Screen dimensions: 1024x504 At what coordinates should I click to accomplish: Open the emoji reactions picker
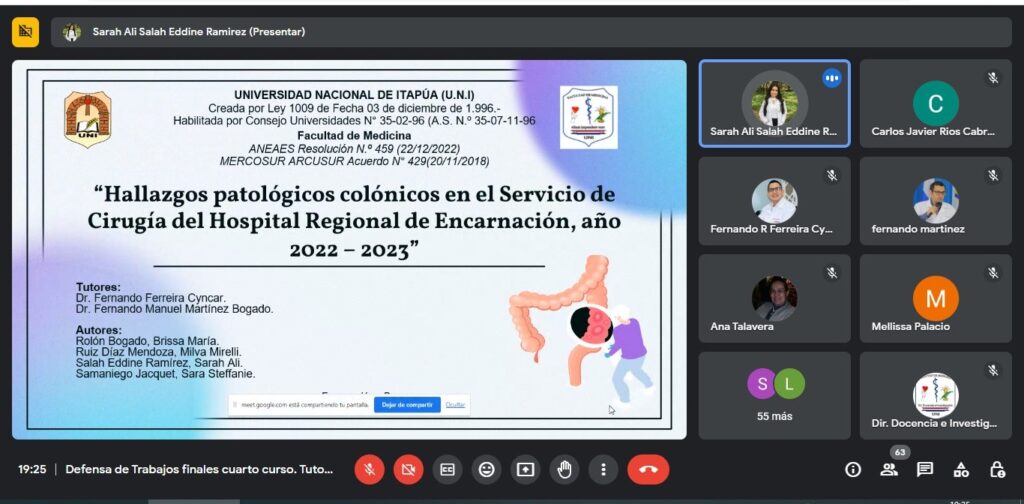[x=486, y=469]
